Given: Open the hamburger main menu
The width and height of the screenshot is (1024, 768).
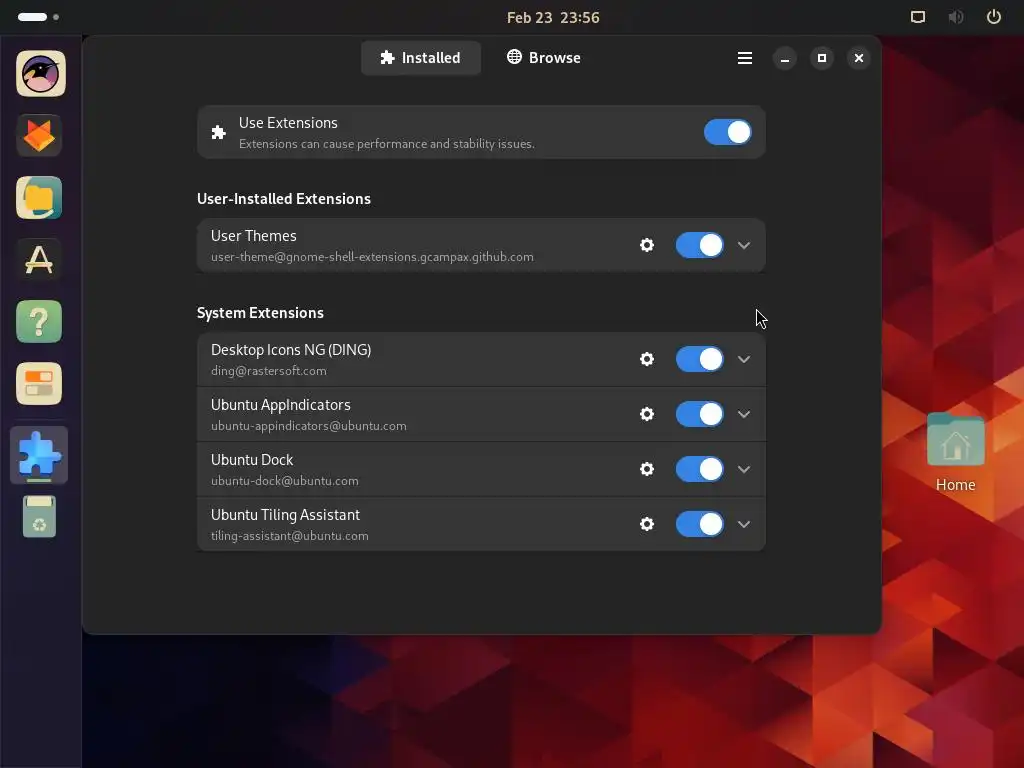Looking at the screenshot, I should [744, 58].
